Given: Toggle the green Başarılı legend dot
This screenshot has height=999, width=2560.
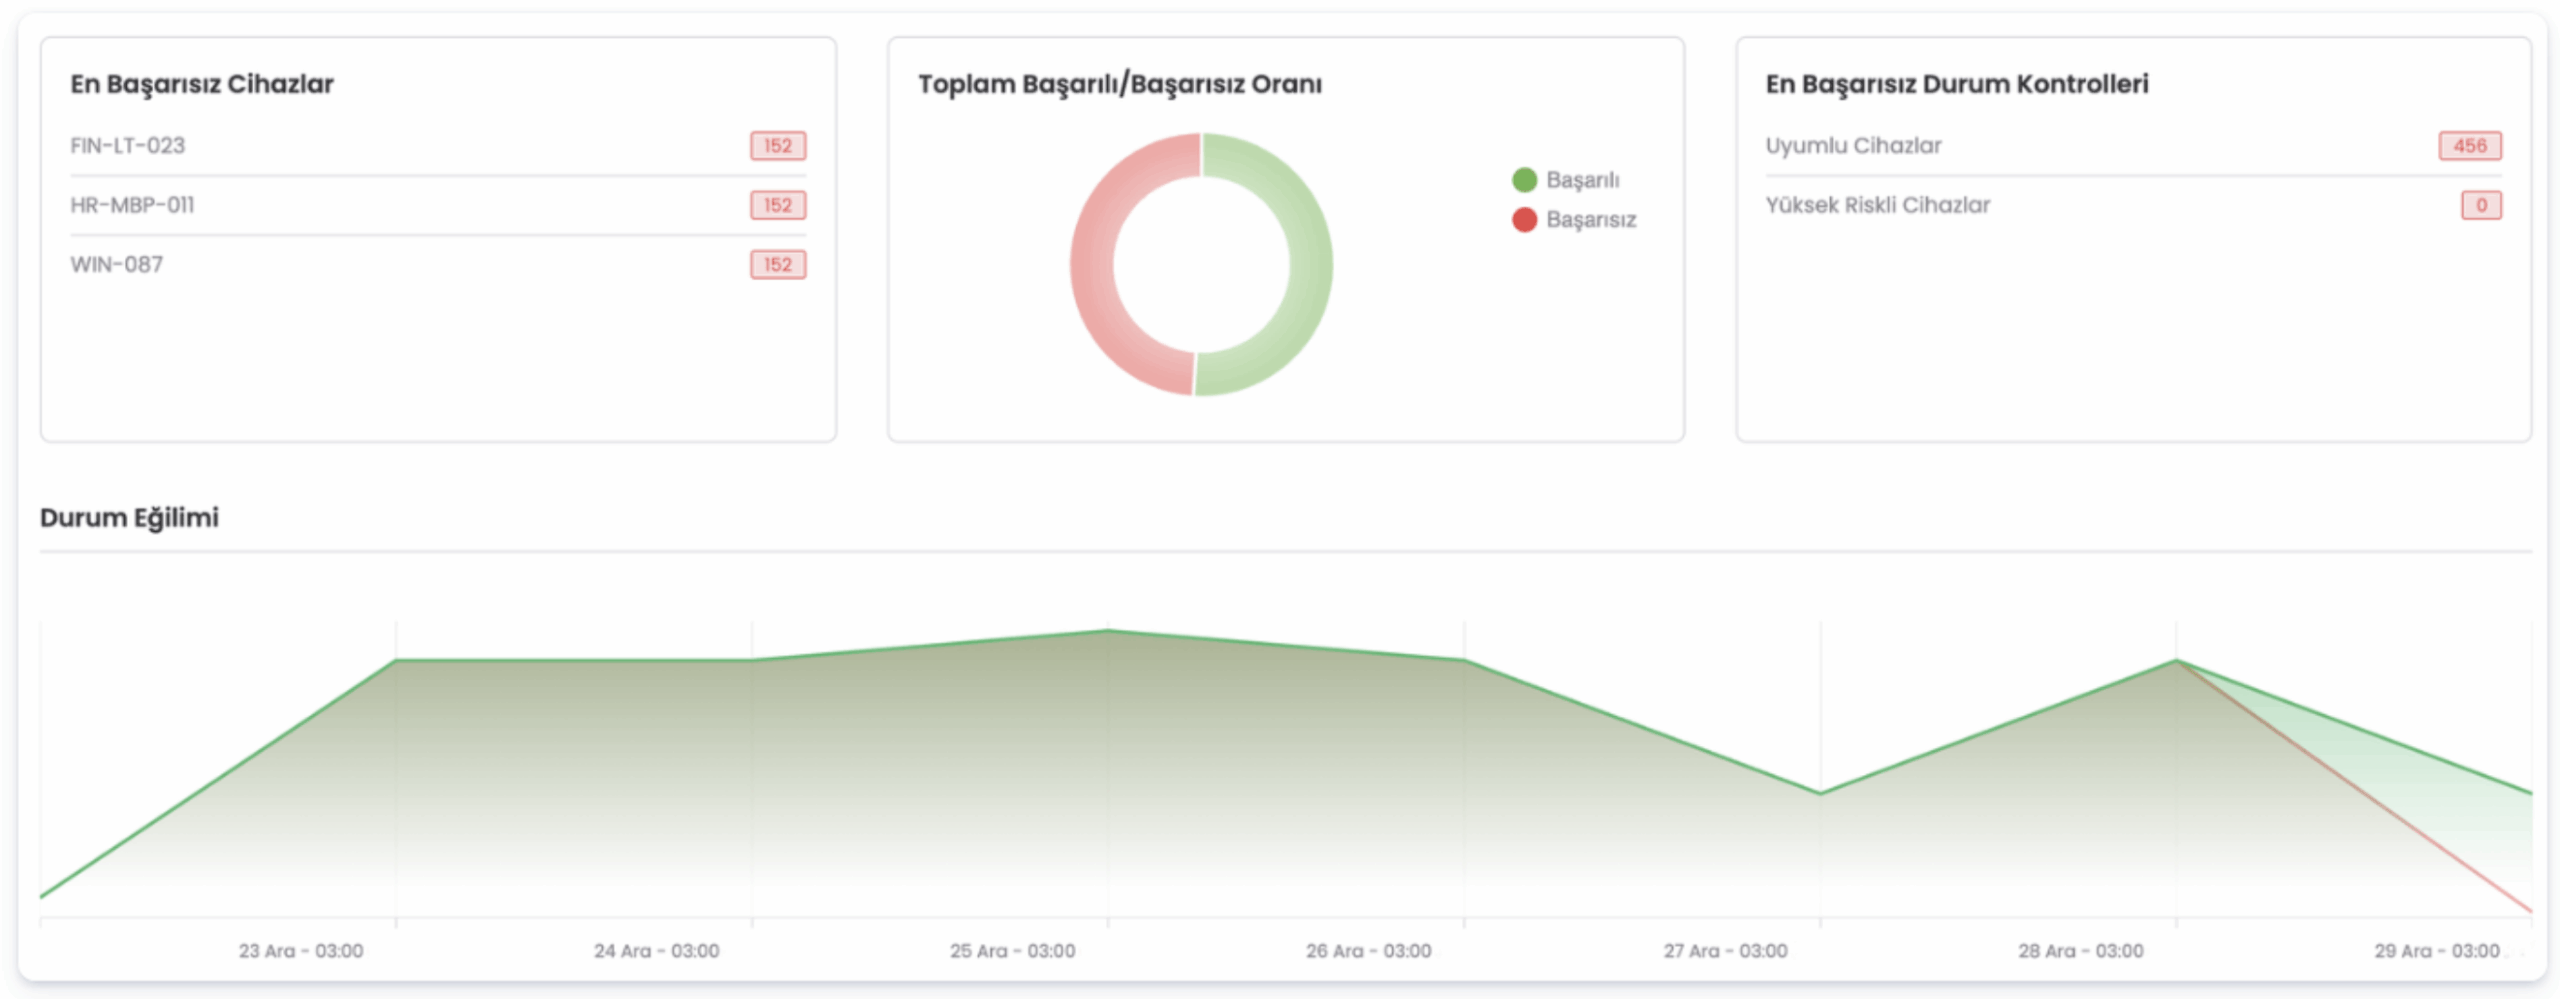Looking at the screenshot, I should point(1524,180).
